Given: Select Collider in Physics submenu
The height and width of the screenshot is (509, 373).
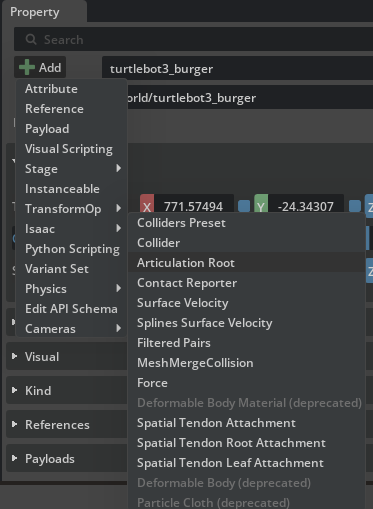Looking at the screenshot, I should [x=246, y=243].
